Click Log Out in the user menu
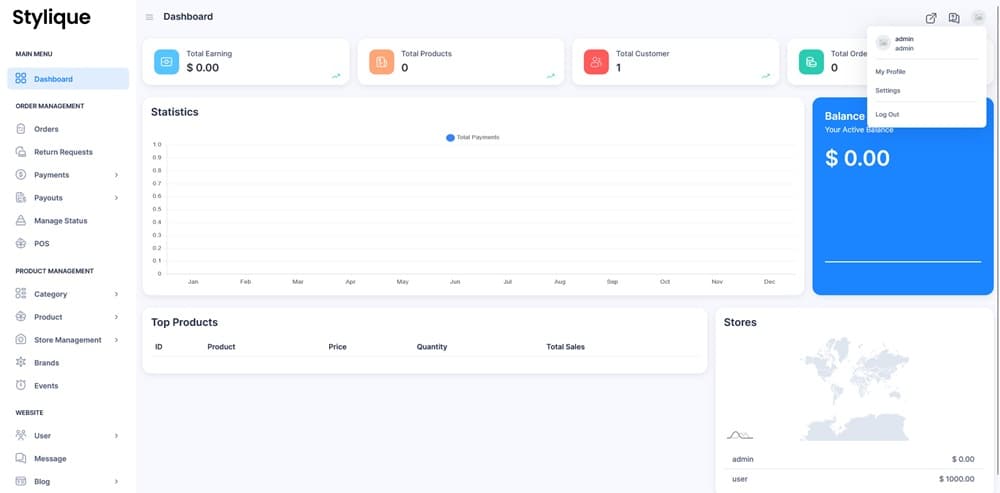1000x493 pixels. pos(887,114)
